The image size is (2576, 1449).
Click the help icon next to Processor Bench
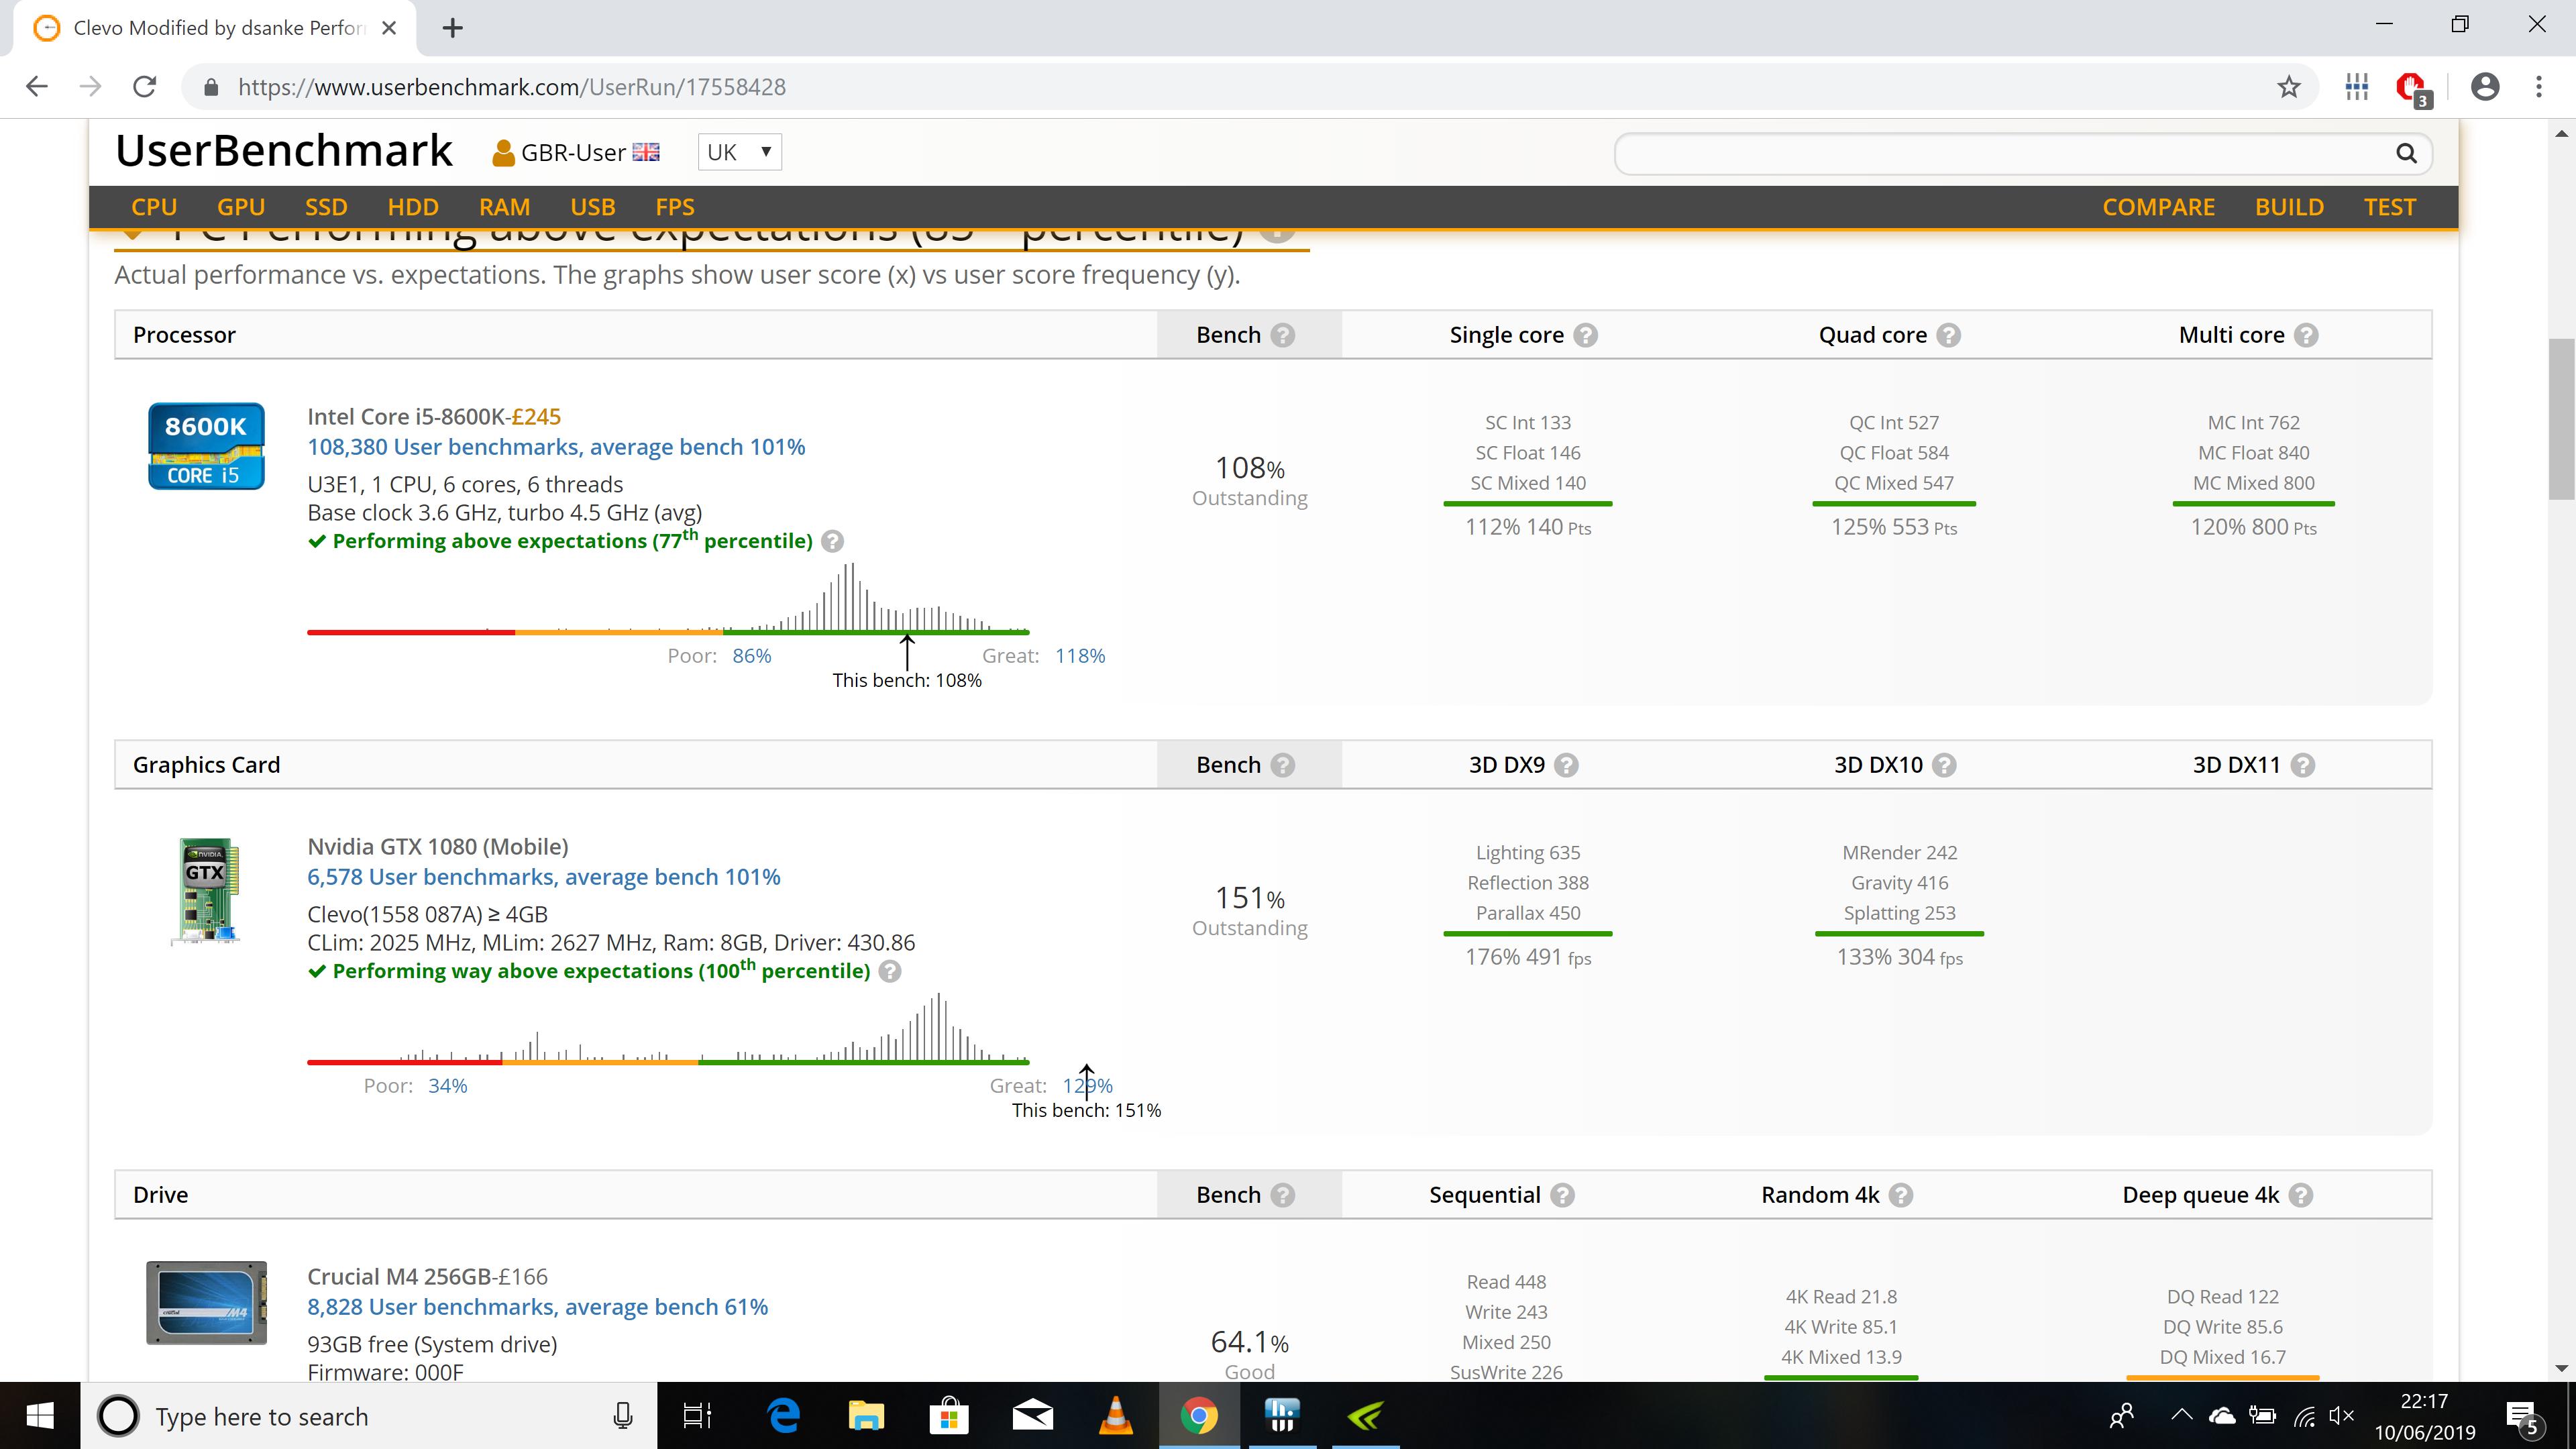pos(1283,335)
